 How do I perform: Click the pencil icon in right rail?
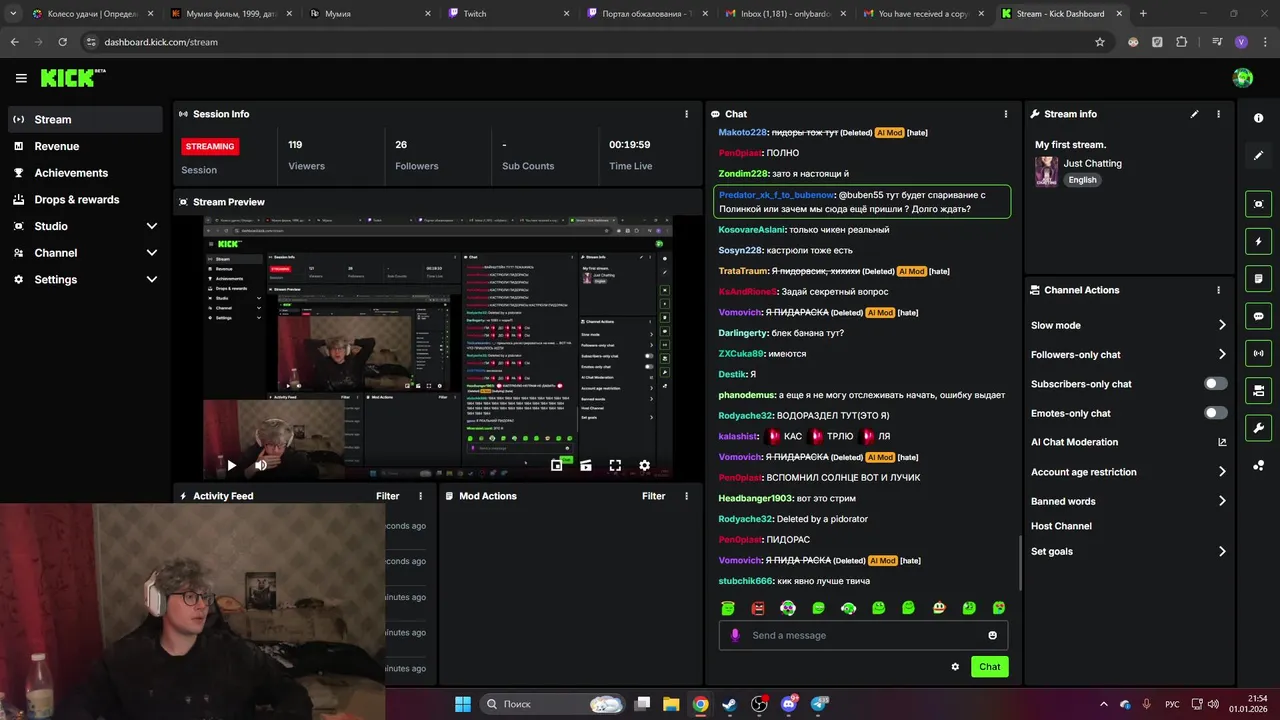[x=1258, y=155]
